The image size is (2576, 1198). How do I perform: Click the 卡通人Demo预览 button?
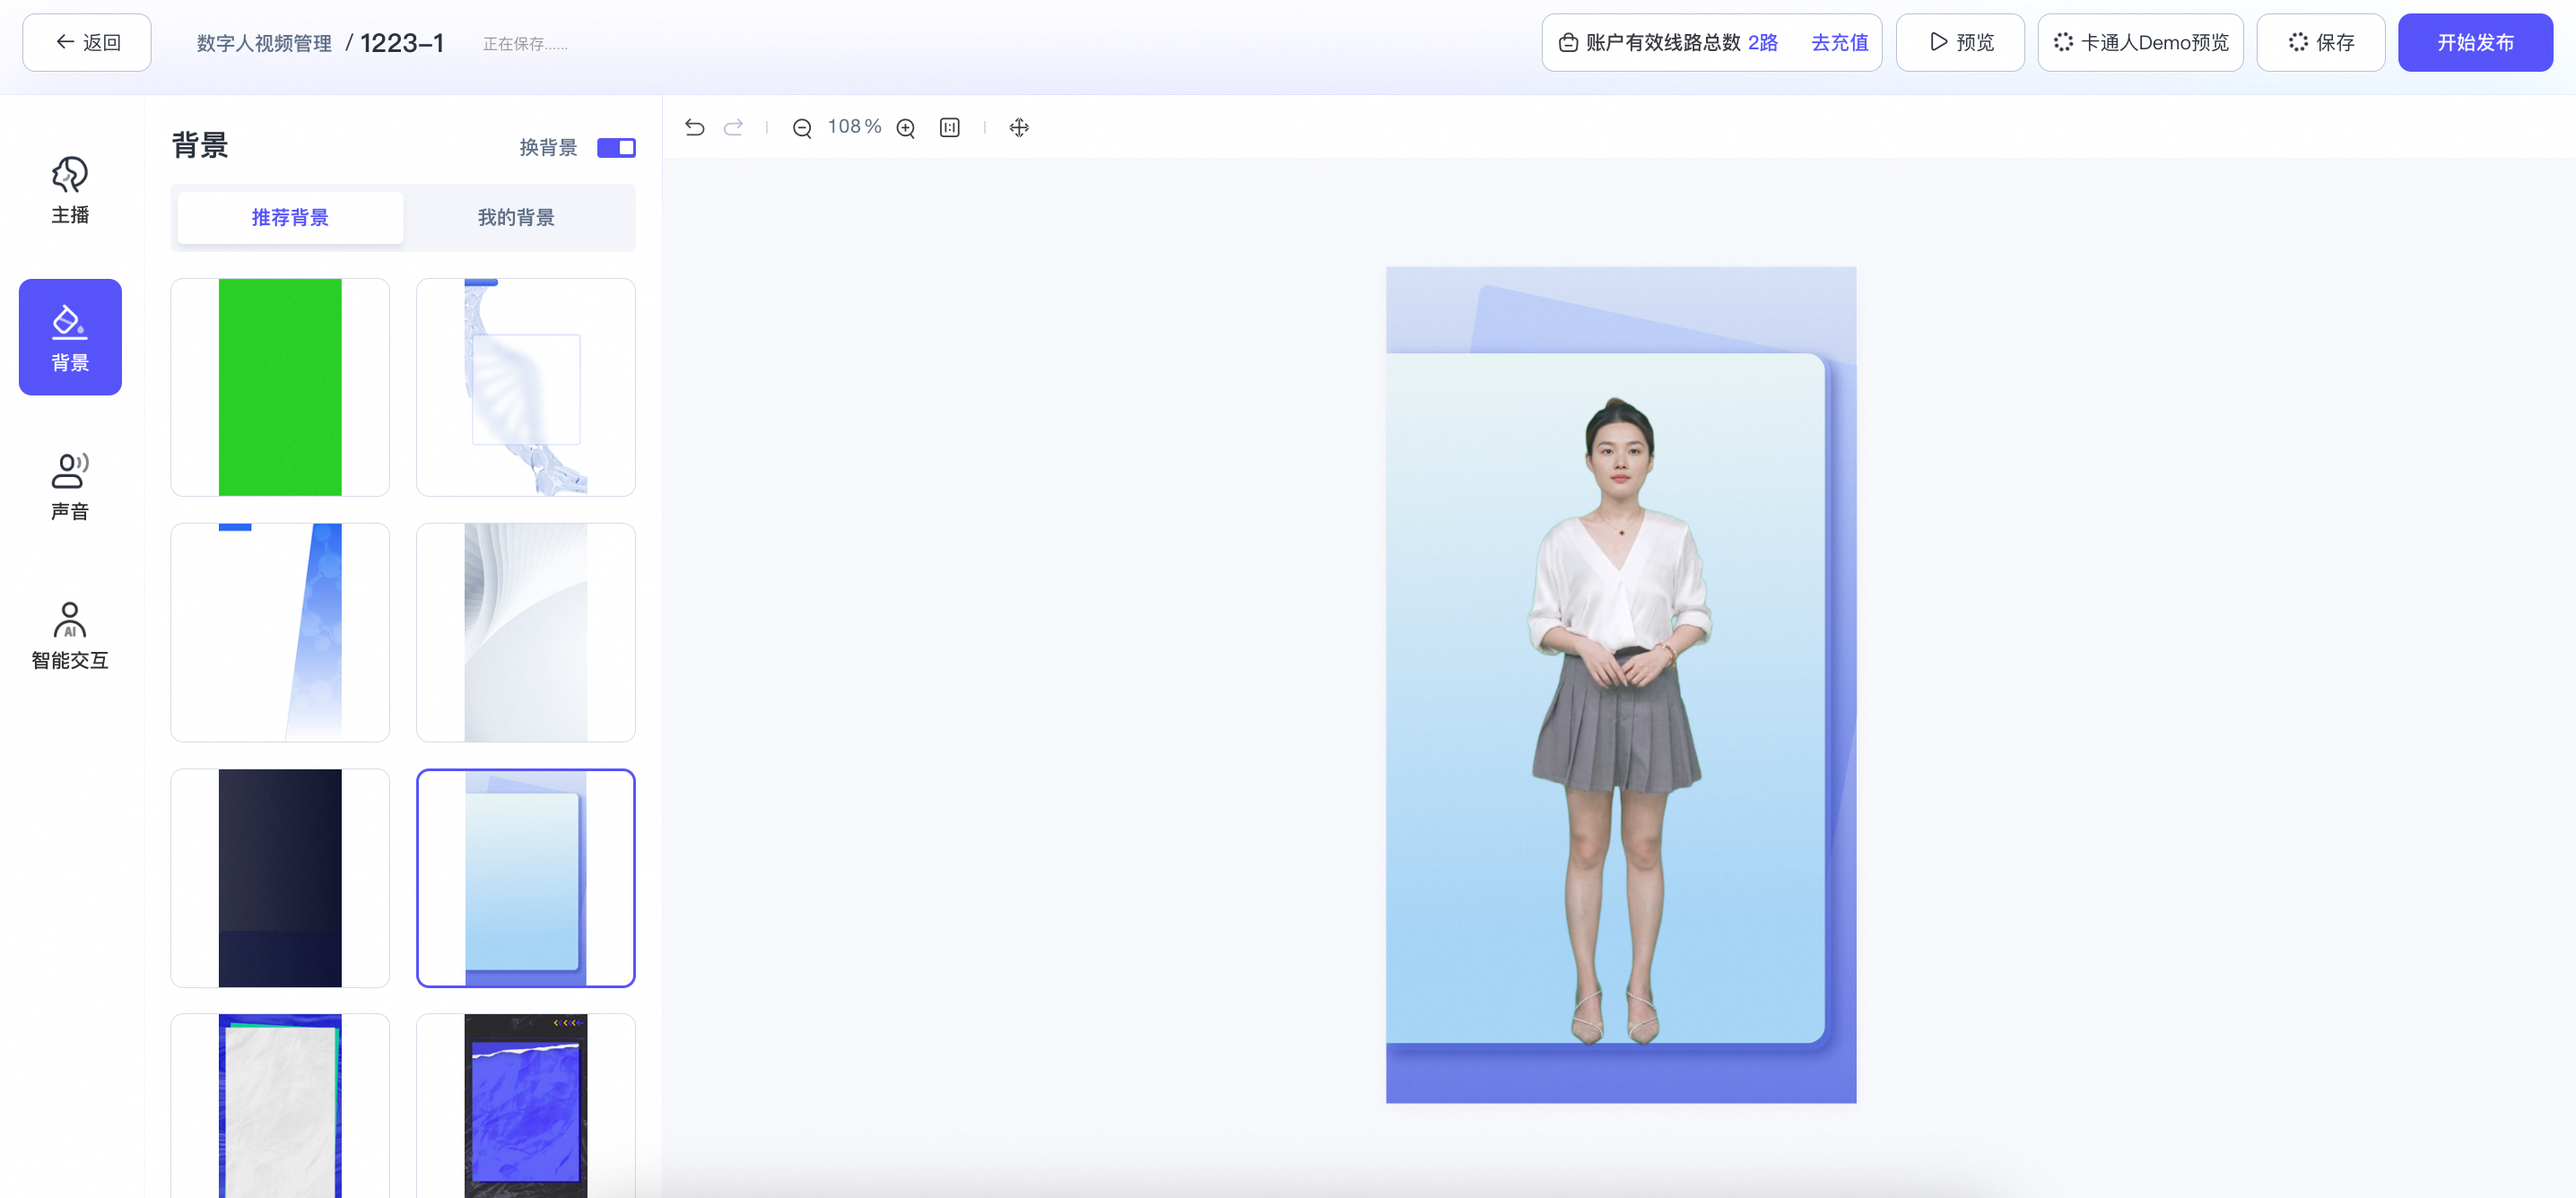(x=2141, y=42)
